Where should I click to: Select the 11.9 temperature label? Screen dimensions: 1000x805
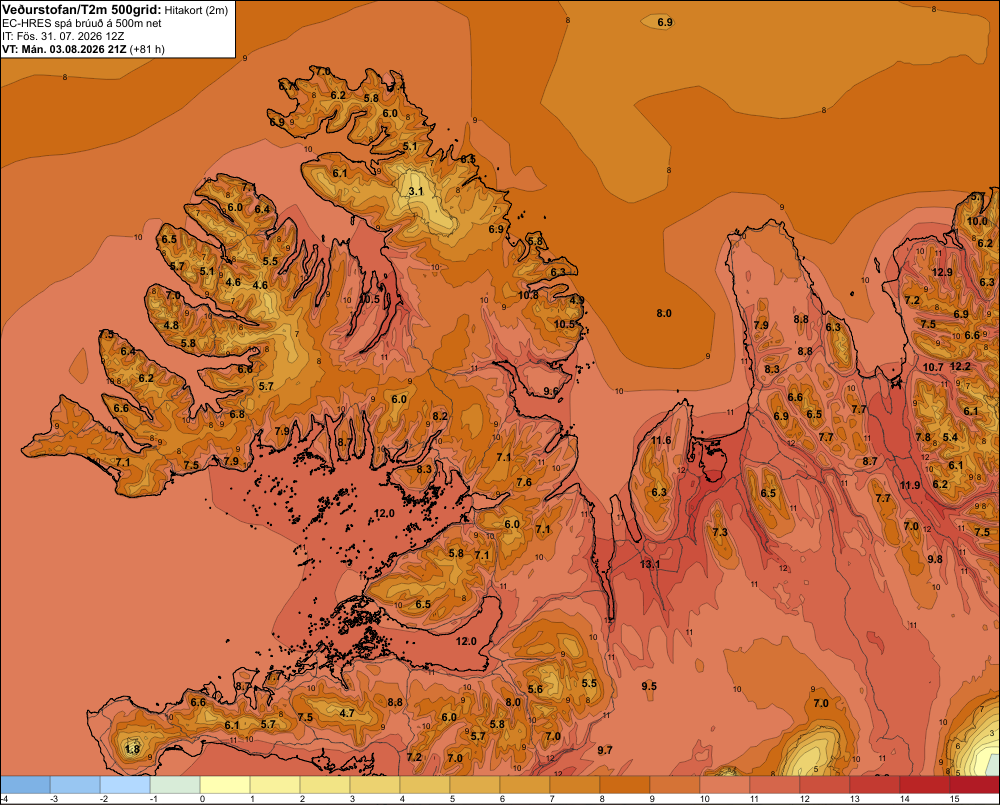click(910, 485)
